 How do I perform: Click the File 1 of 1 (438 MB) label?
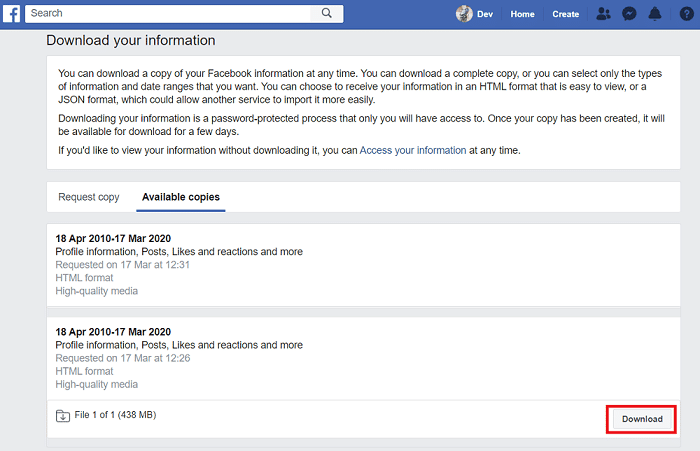(115, 415)
